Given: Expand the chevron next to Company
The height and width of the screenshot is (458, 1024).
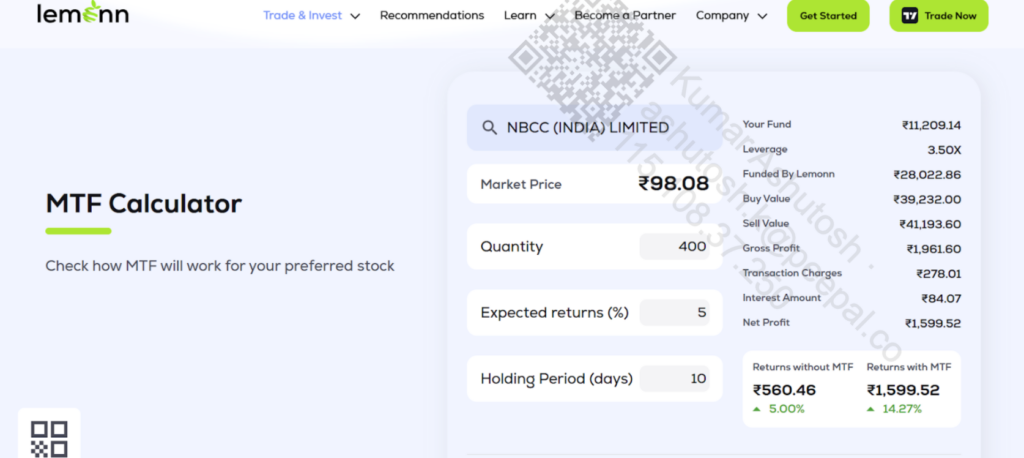Looking at the screenshot, I should 762,16.
